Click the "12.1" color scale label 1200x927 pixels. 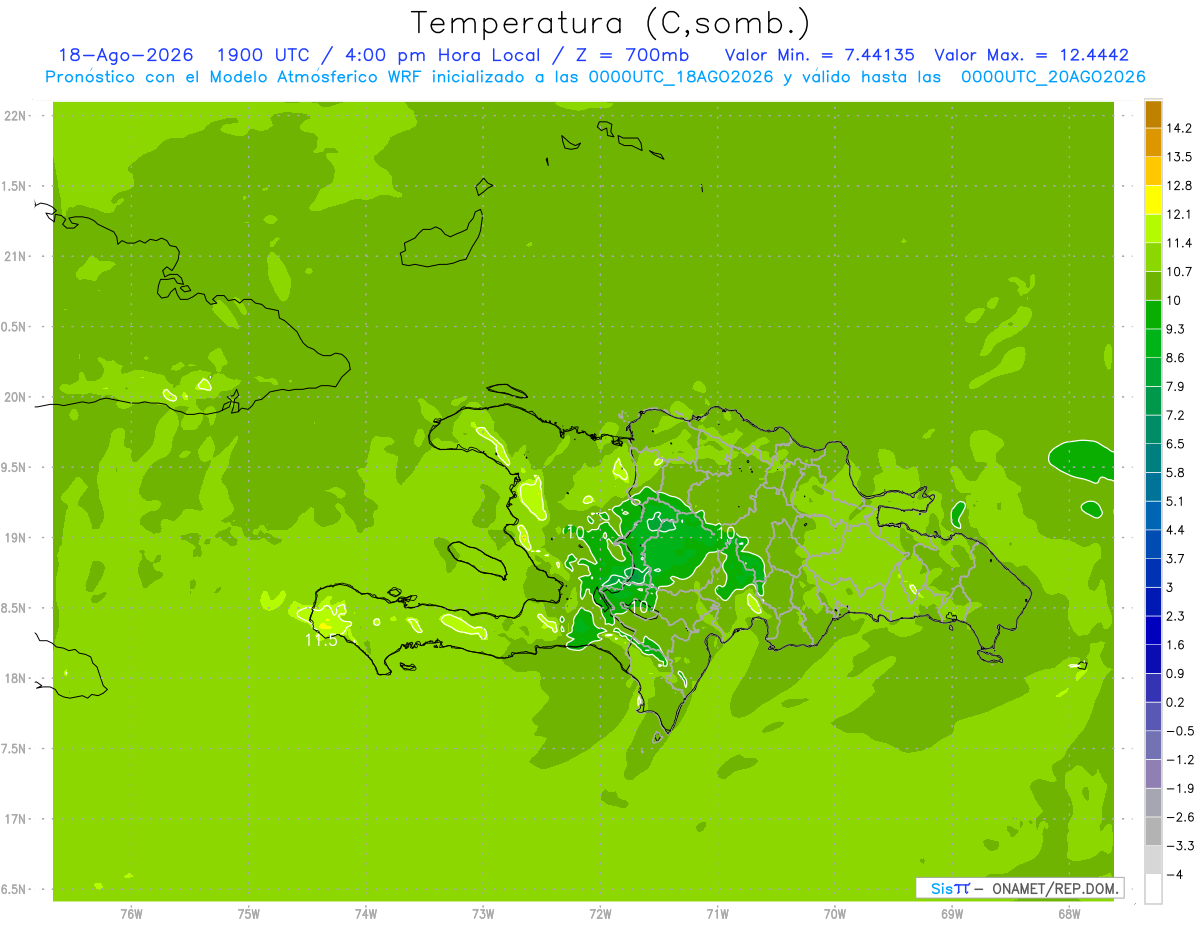[1180, 215]
